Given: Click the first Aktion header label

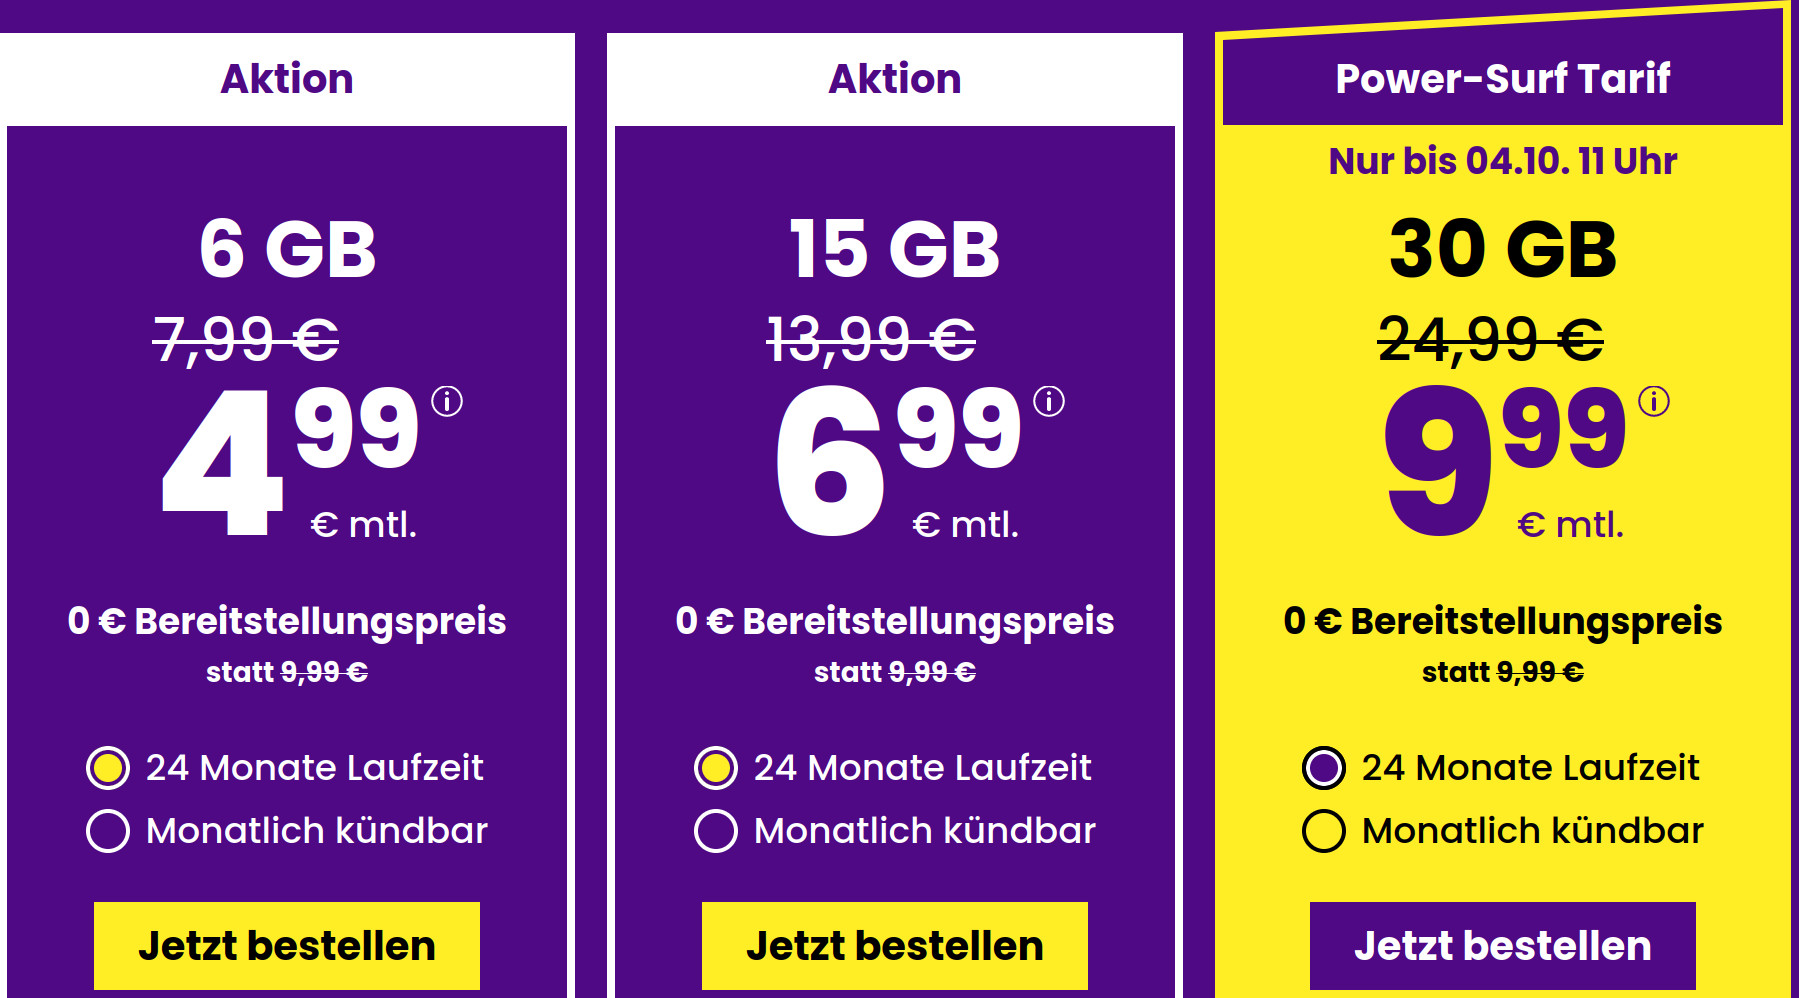Looking at the screenshot, I should (286, 78).
